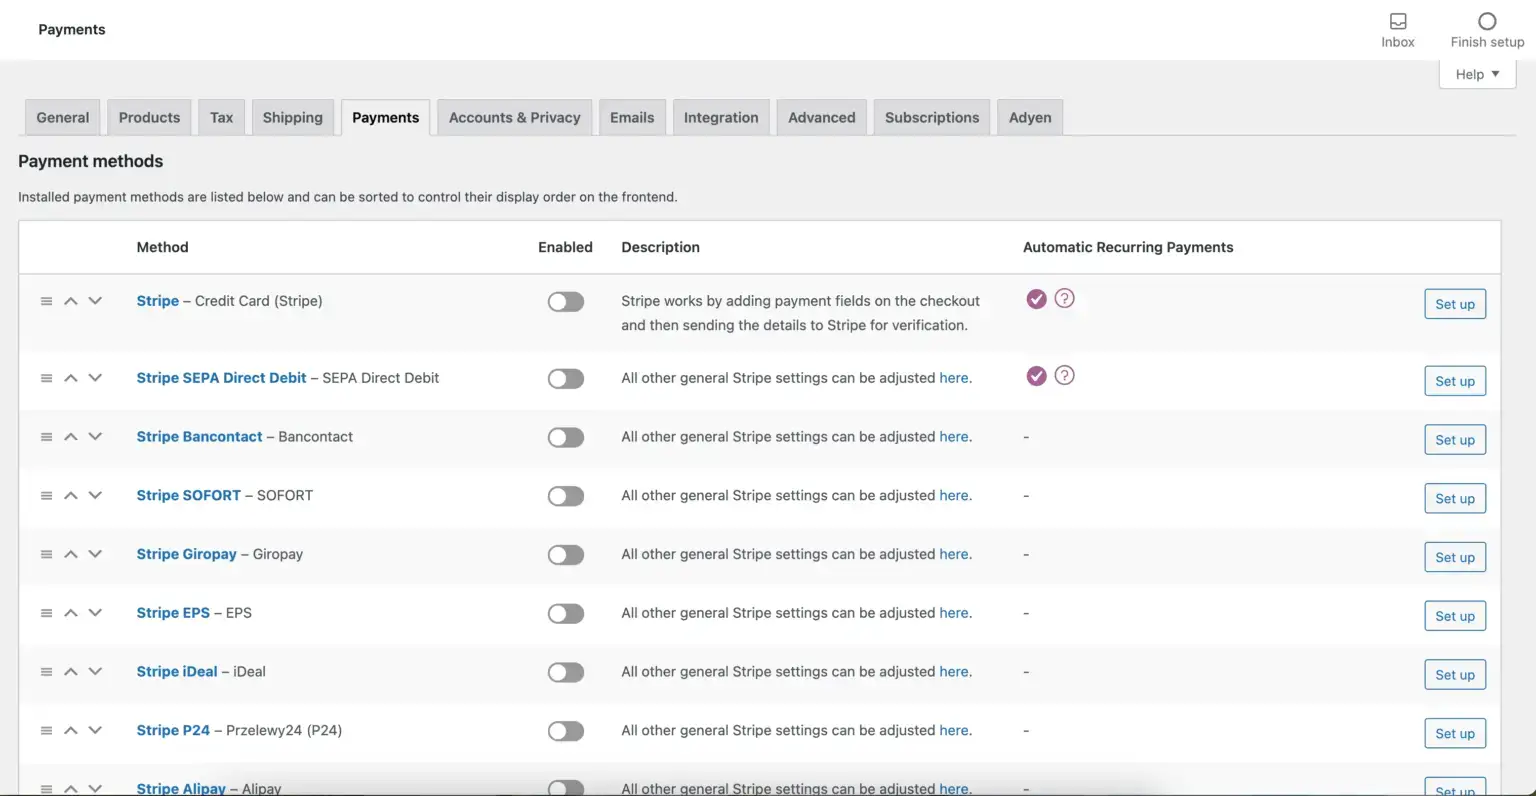Click drag handle of Stripe SOFORT row
The height and width of the screenshot is (796, 1536).
coord(46,495)
